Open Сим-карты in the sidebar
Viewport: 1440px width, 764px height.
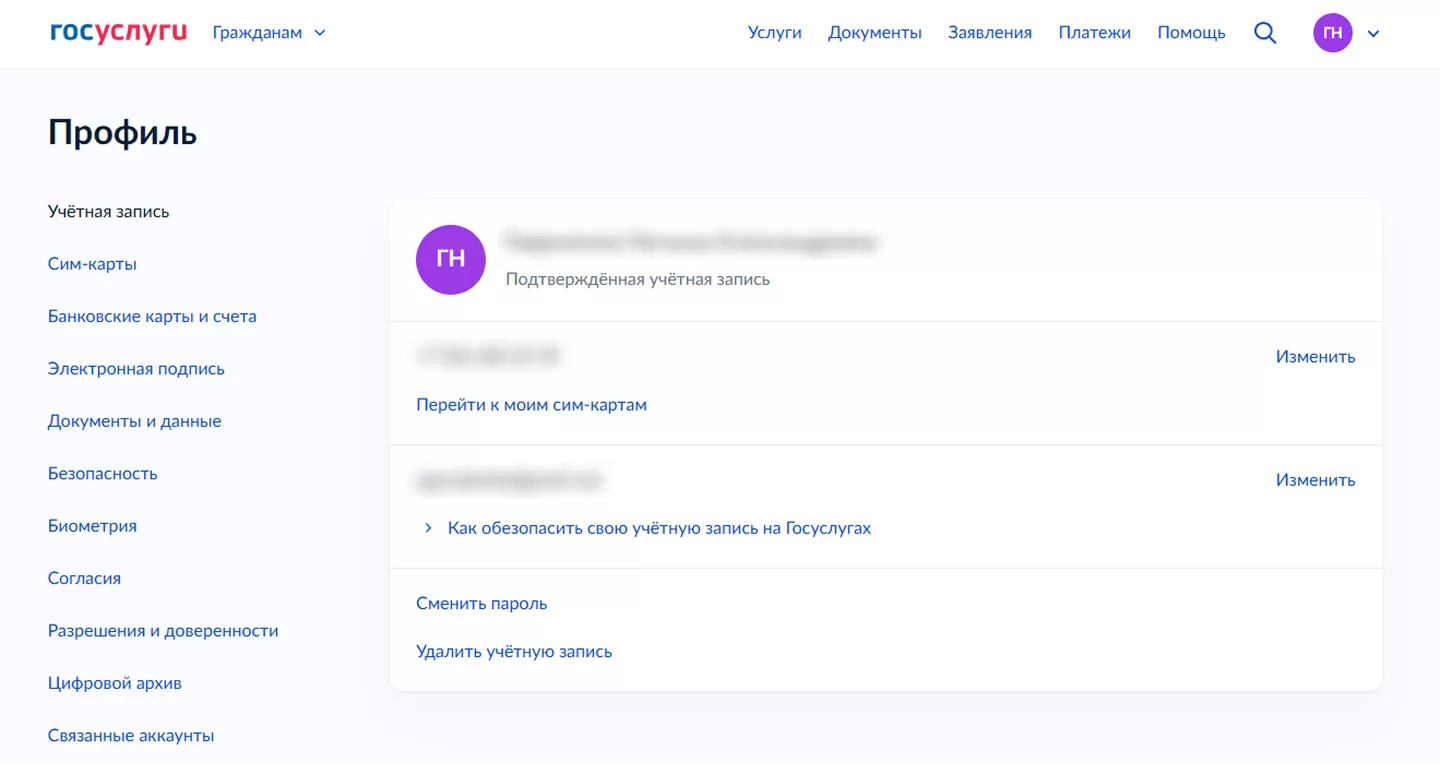click(92, 265)
